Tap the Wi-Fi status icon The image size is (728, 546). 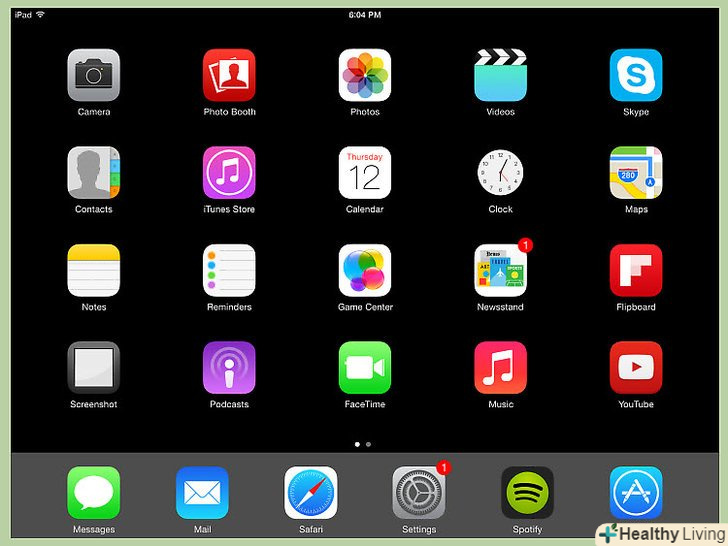[x=40, y=14]
